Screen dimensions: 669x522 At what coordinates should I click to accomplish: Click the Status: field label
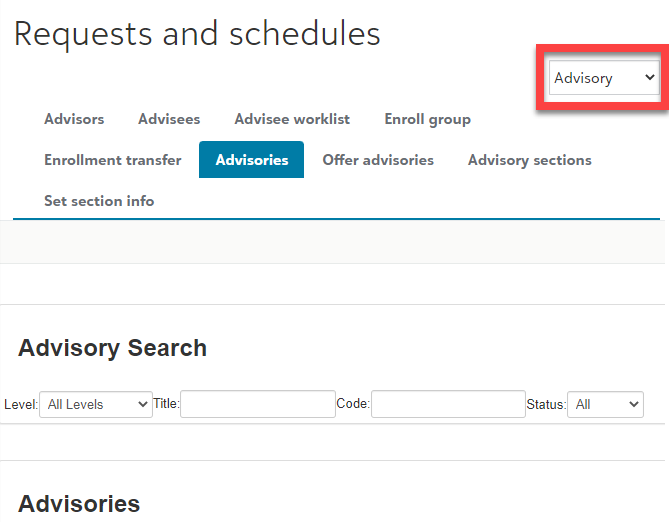tap(546, 405)
